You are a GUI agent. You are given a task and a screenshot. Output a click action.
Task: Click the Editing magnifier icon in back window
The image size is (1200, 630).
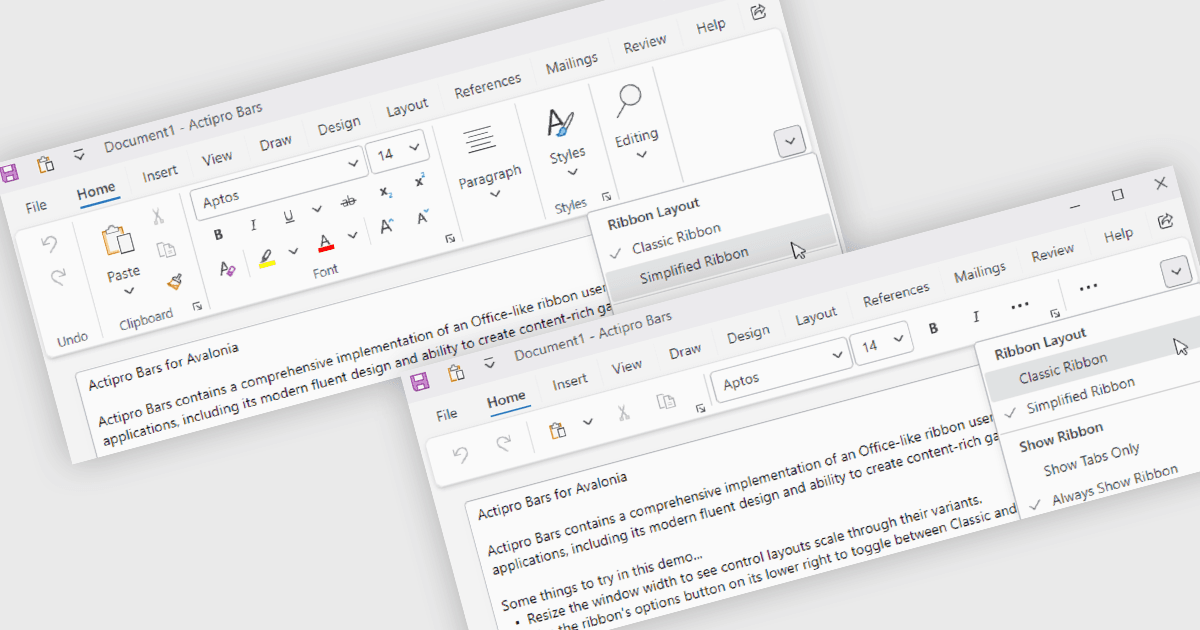628,99
